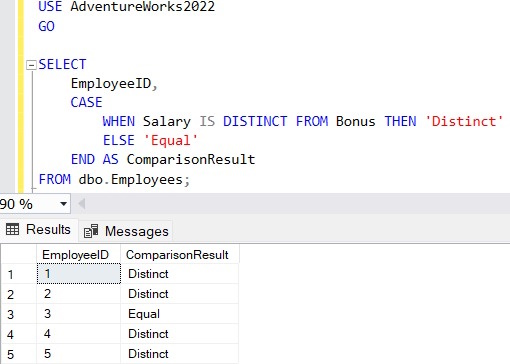The height and width of the screenshot is (364, 510).
Task: Select the ComparisonResult column header
Action: [x=179, y=255]
